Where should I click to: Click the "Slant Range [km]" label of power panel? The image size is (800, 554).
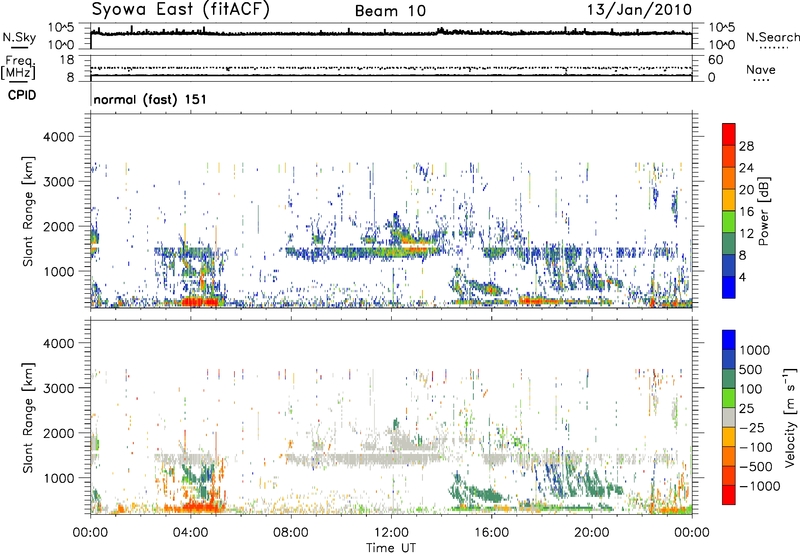[28, 211]
